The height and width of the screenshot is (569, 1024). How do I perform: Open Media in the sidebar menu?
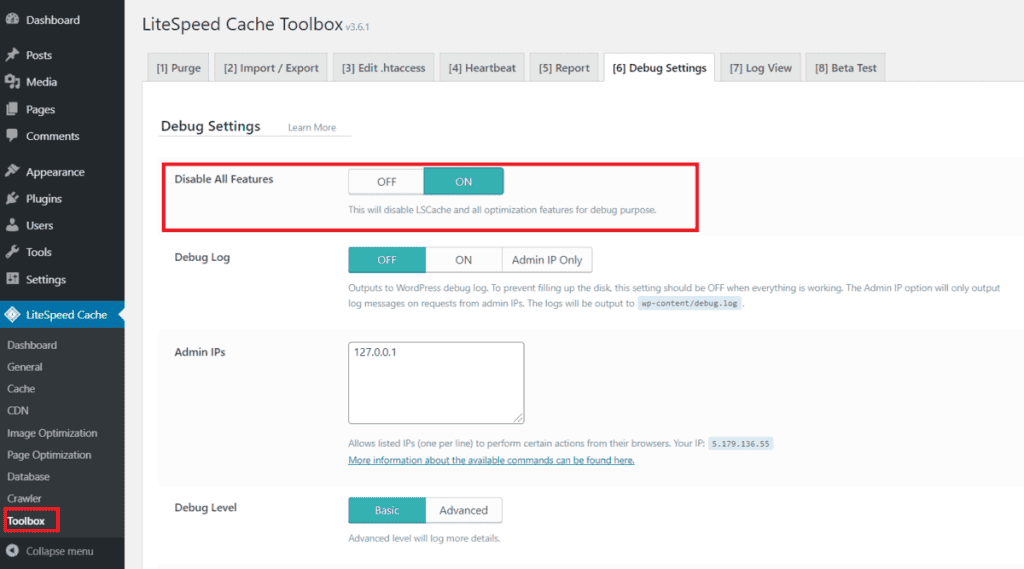click(41, 82)
